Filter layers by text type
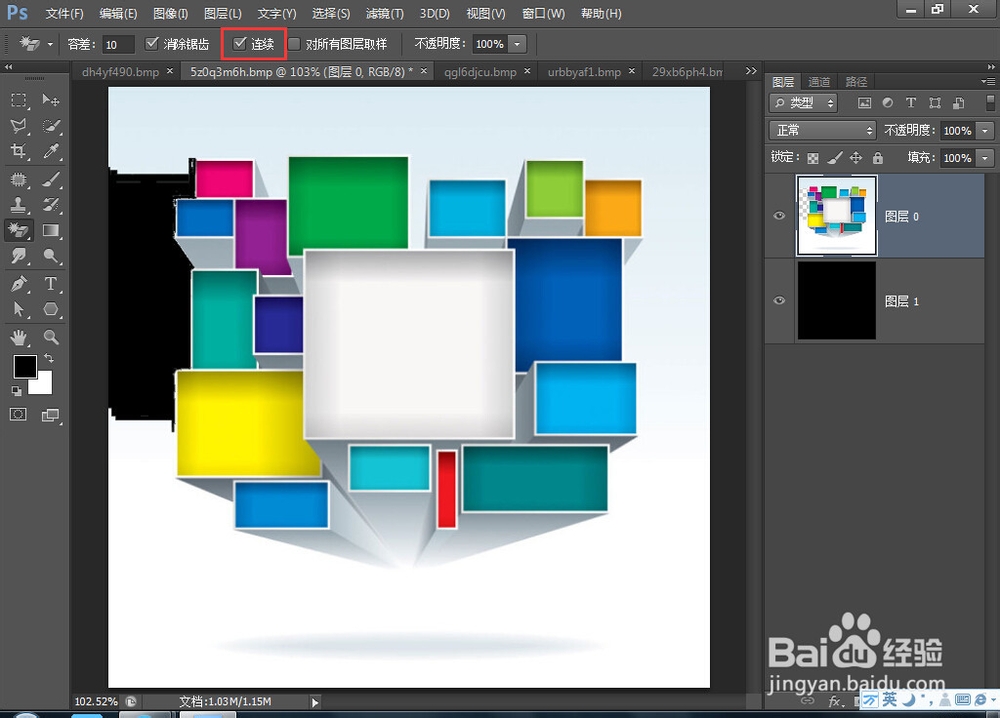The height and width of the screenshot is (718, 1000). point(911,103)
